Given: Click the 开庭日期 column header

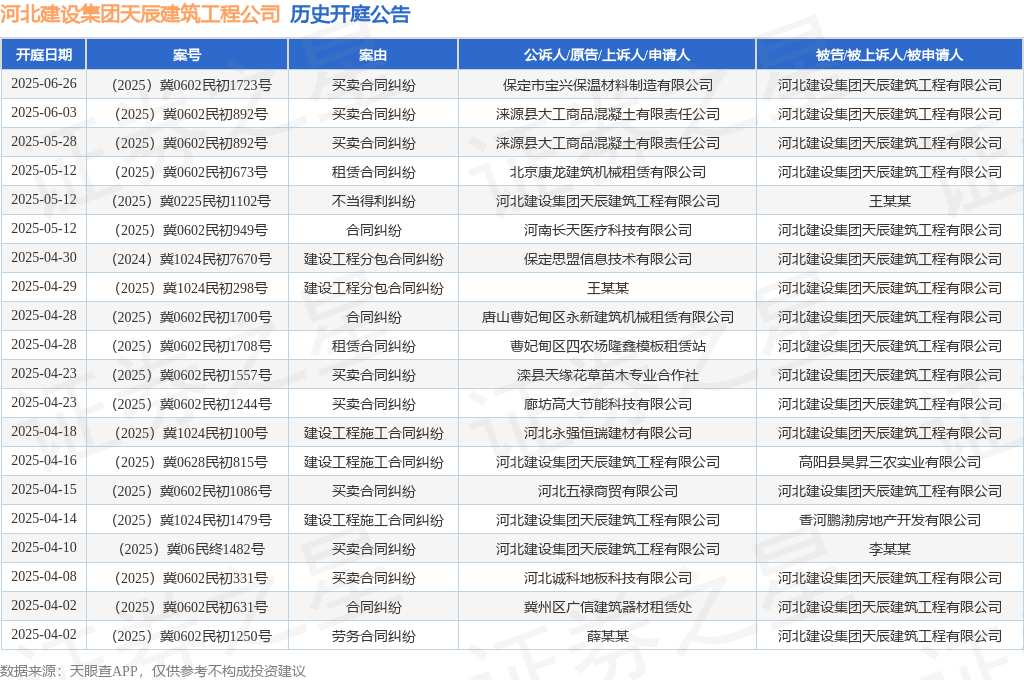Looking at the screenshot, I should click(x=44, y=55).
